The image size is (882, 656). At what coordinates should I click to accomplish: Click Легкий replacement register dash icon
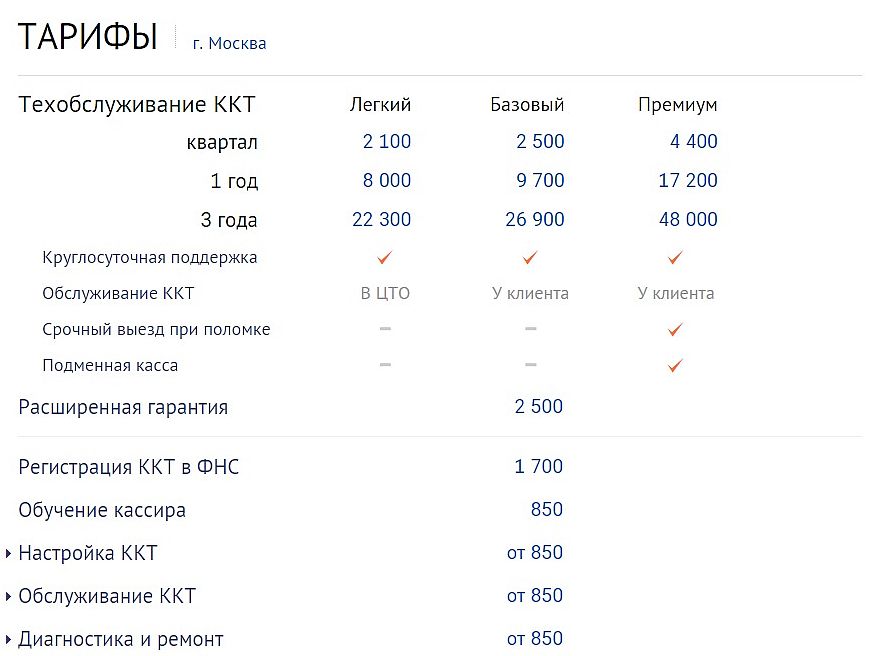point(385,365)
